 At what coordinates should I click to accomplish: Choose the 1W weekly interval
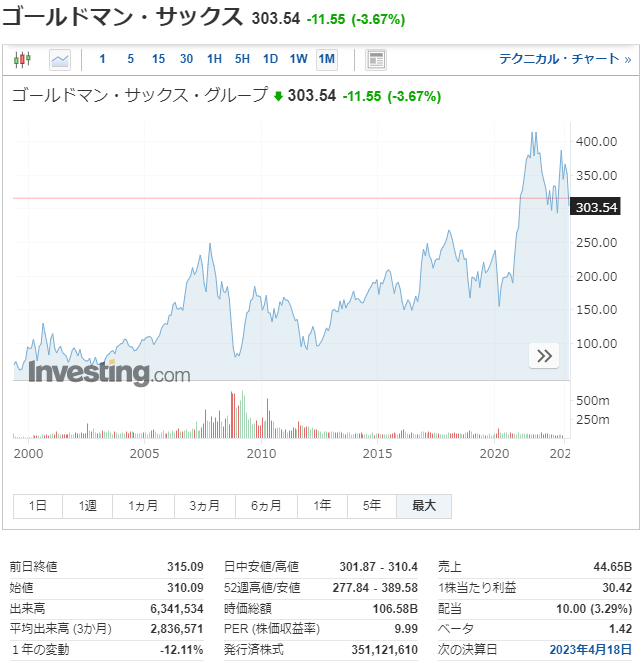[298, 59]
